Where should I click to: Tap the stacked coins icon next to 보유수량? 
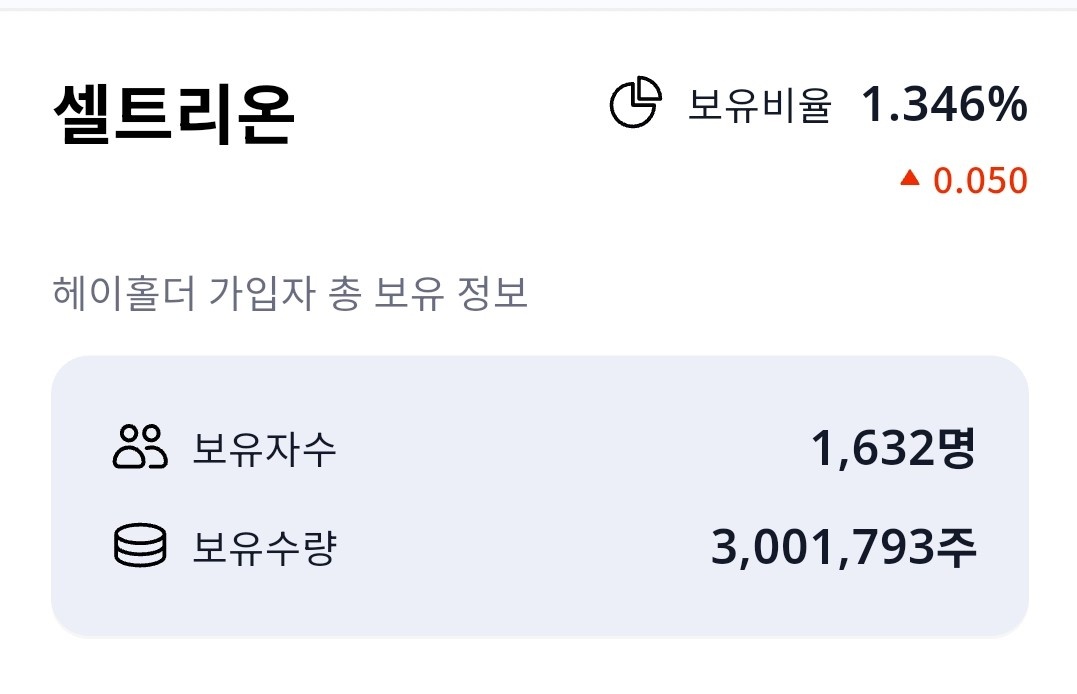139,546
